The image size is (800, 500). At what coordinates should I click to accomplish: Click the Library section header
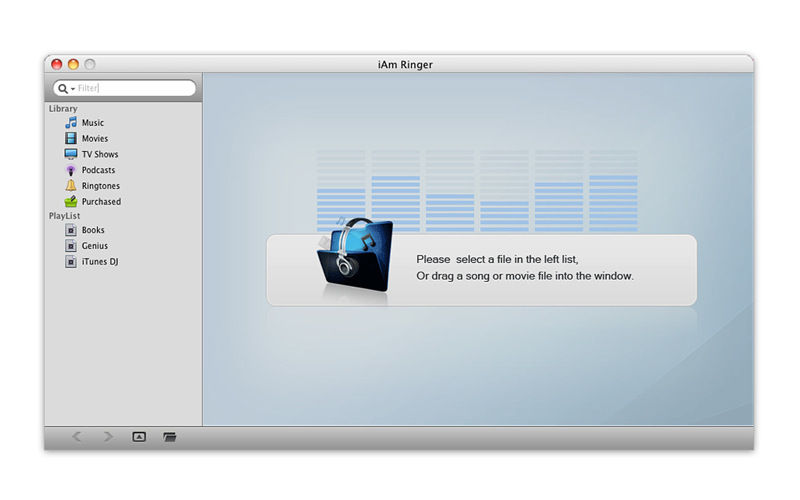click(63, 109)
